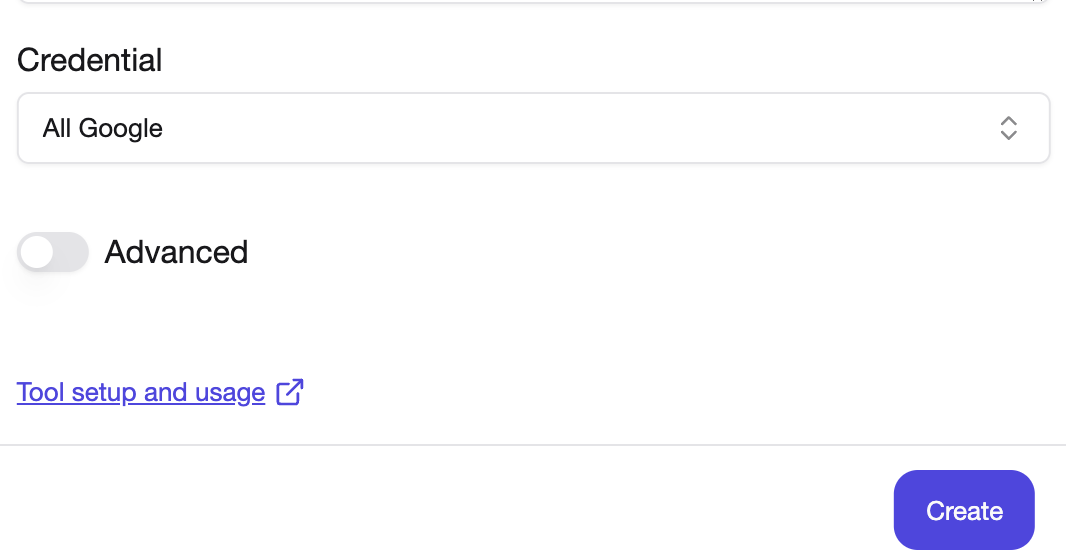
Task: Click the up-down chevron icon in Credential field
Action: coord(1008,128)
